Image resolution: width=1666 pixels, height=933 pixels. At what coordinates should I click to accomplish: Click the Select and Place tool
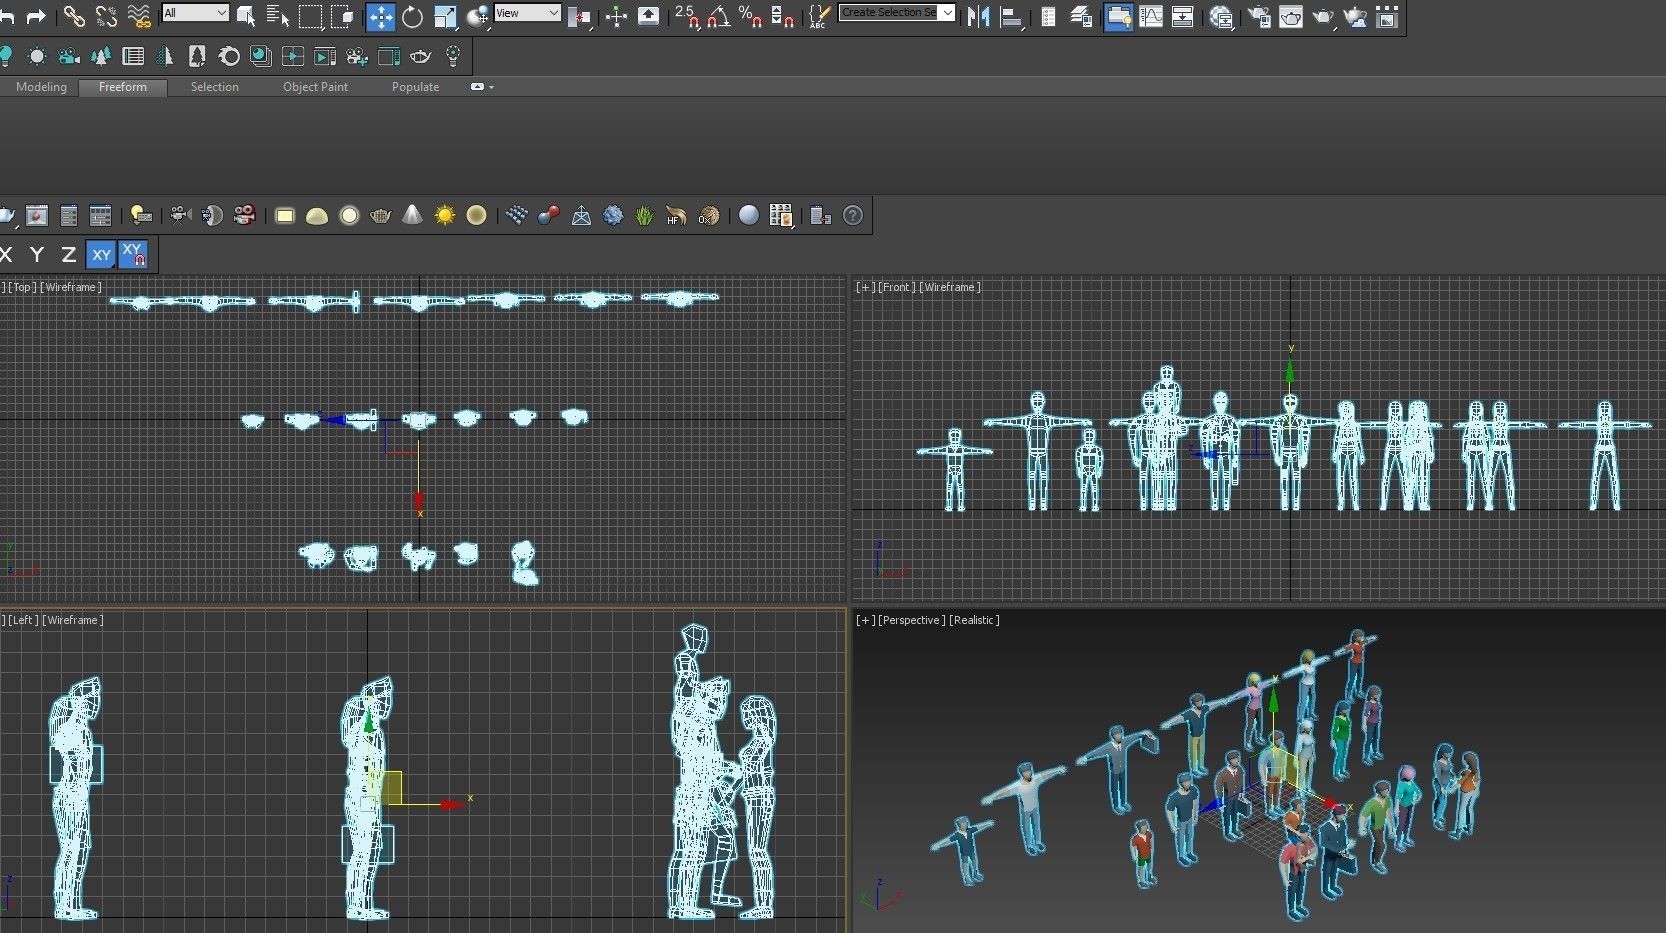(x=478, y=16)
